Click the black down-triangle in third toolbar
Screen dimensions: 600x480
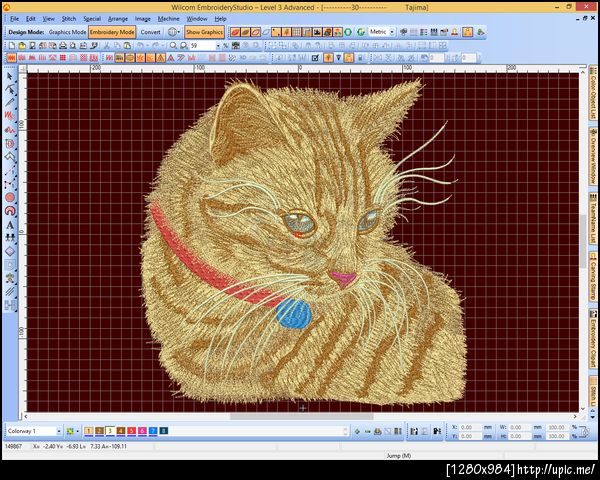tap(339, 58)
